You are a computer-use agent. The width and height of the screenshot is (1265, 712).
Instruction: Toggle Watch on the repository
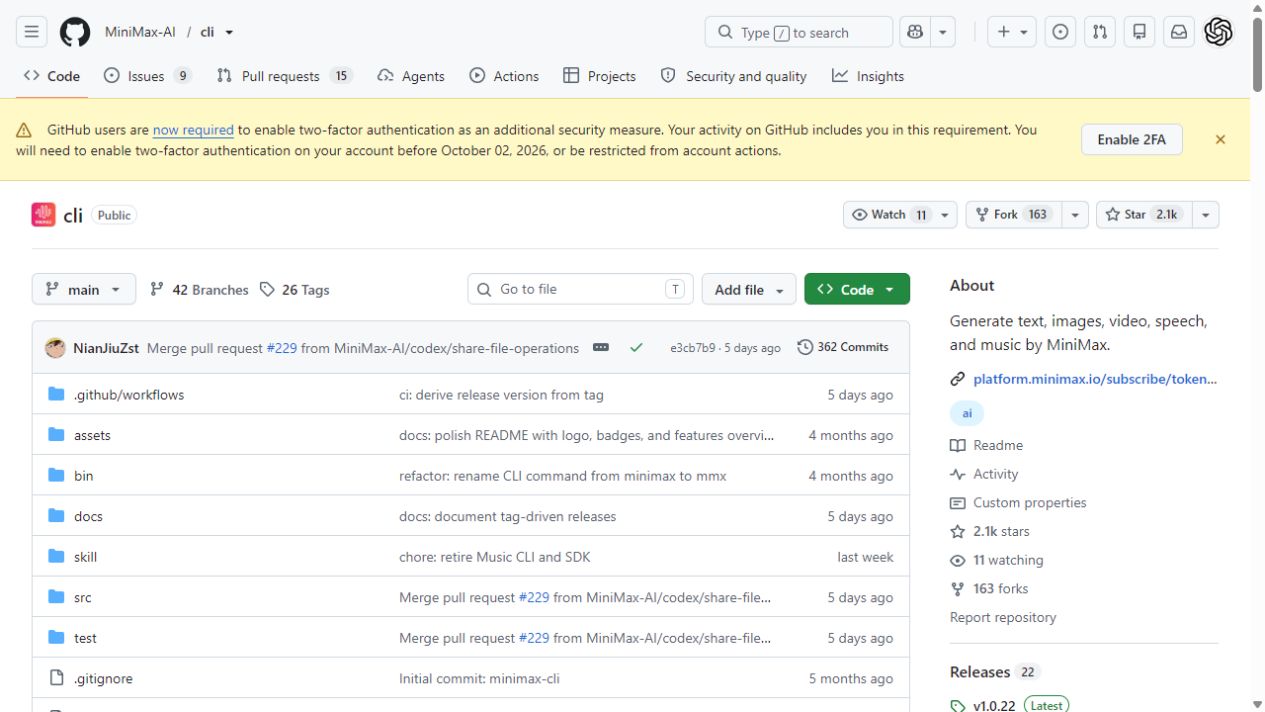(x=889, y=215)
